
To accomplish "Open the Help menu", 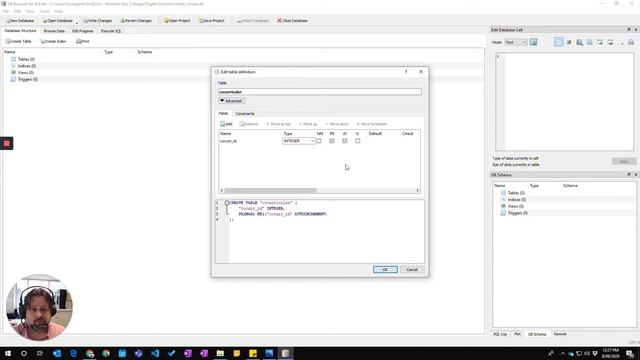I will click(x=58, y=11).
